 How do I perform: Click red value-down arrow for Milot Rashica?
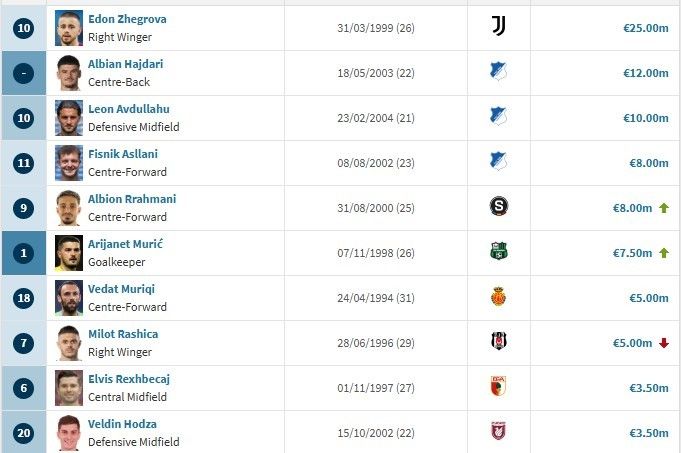(663, 343)
